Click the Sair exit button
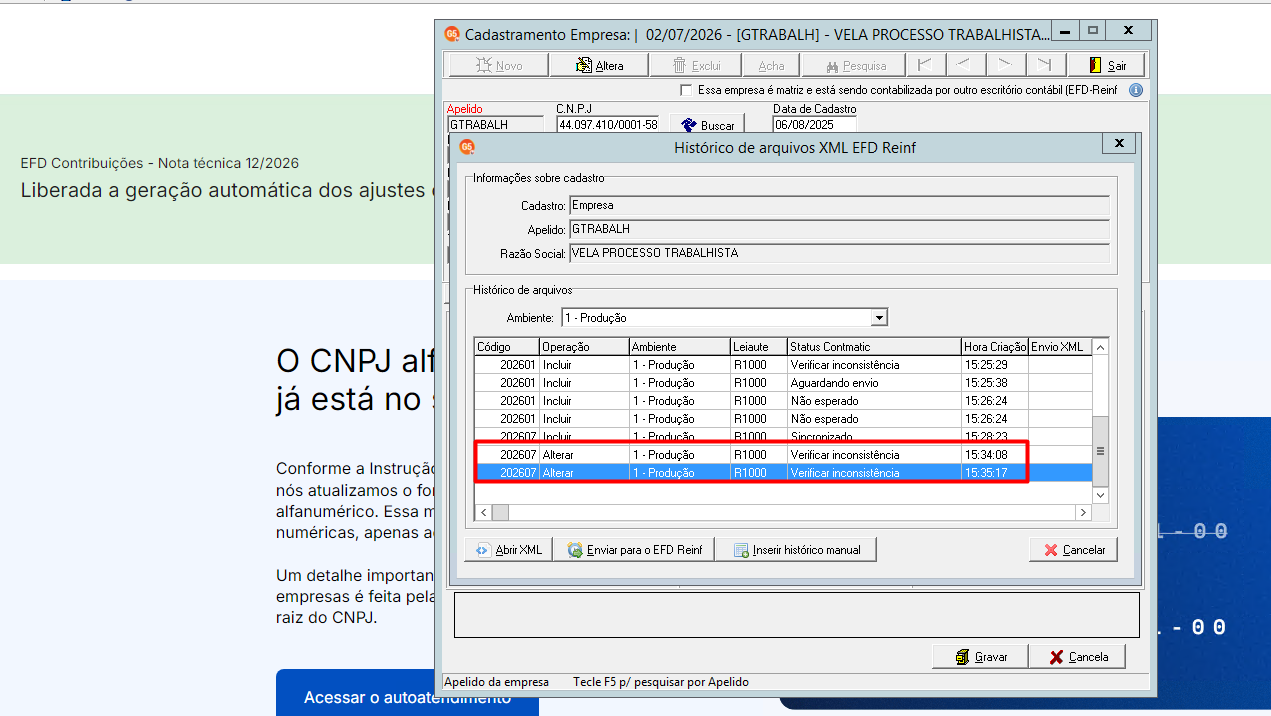This screenshot has height=716, width=1271. 1105,65
